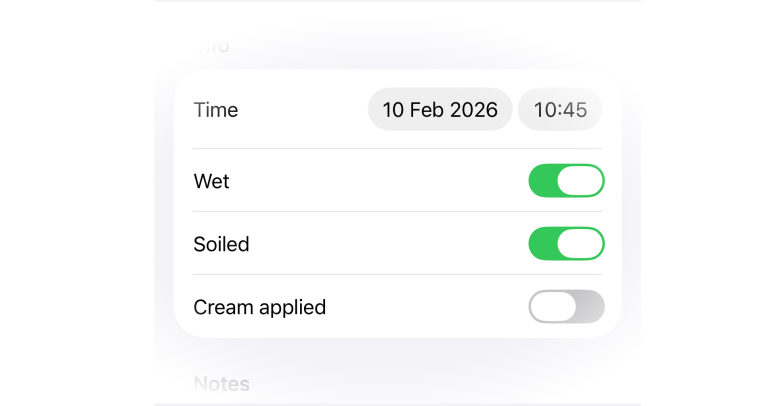This screenshot has width=781, height=406.
Task: Click the hour digits in the 10:45 field
Action: [x=545, y=110]
